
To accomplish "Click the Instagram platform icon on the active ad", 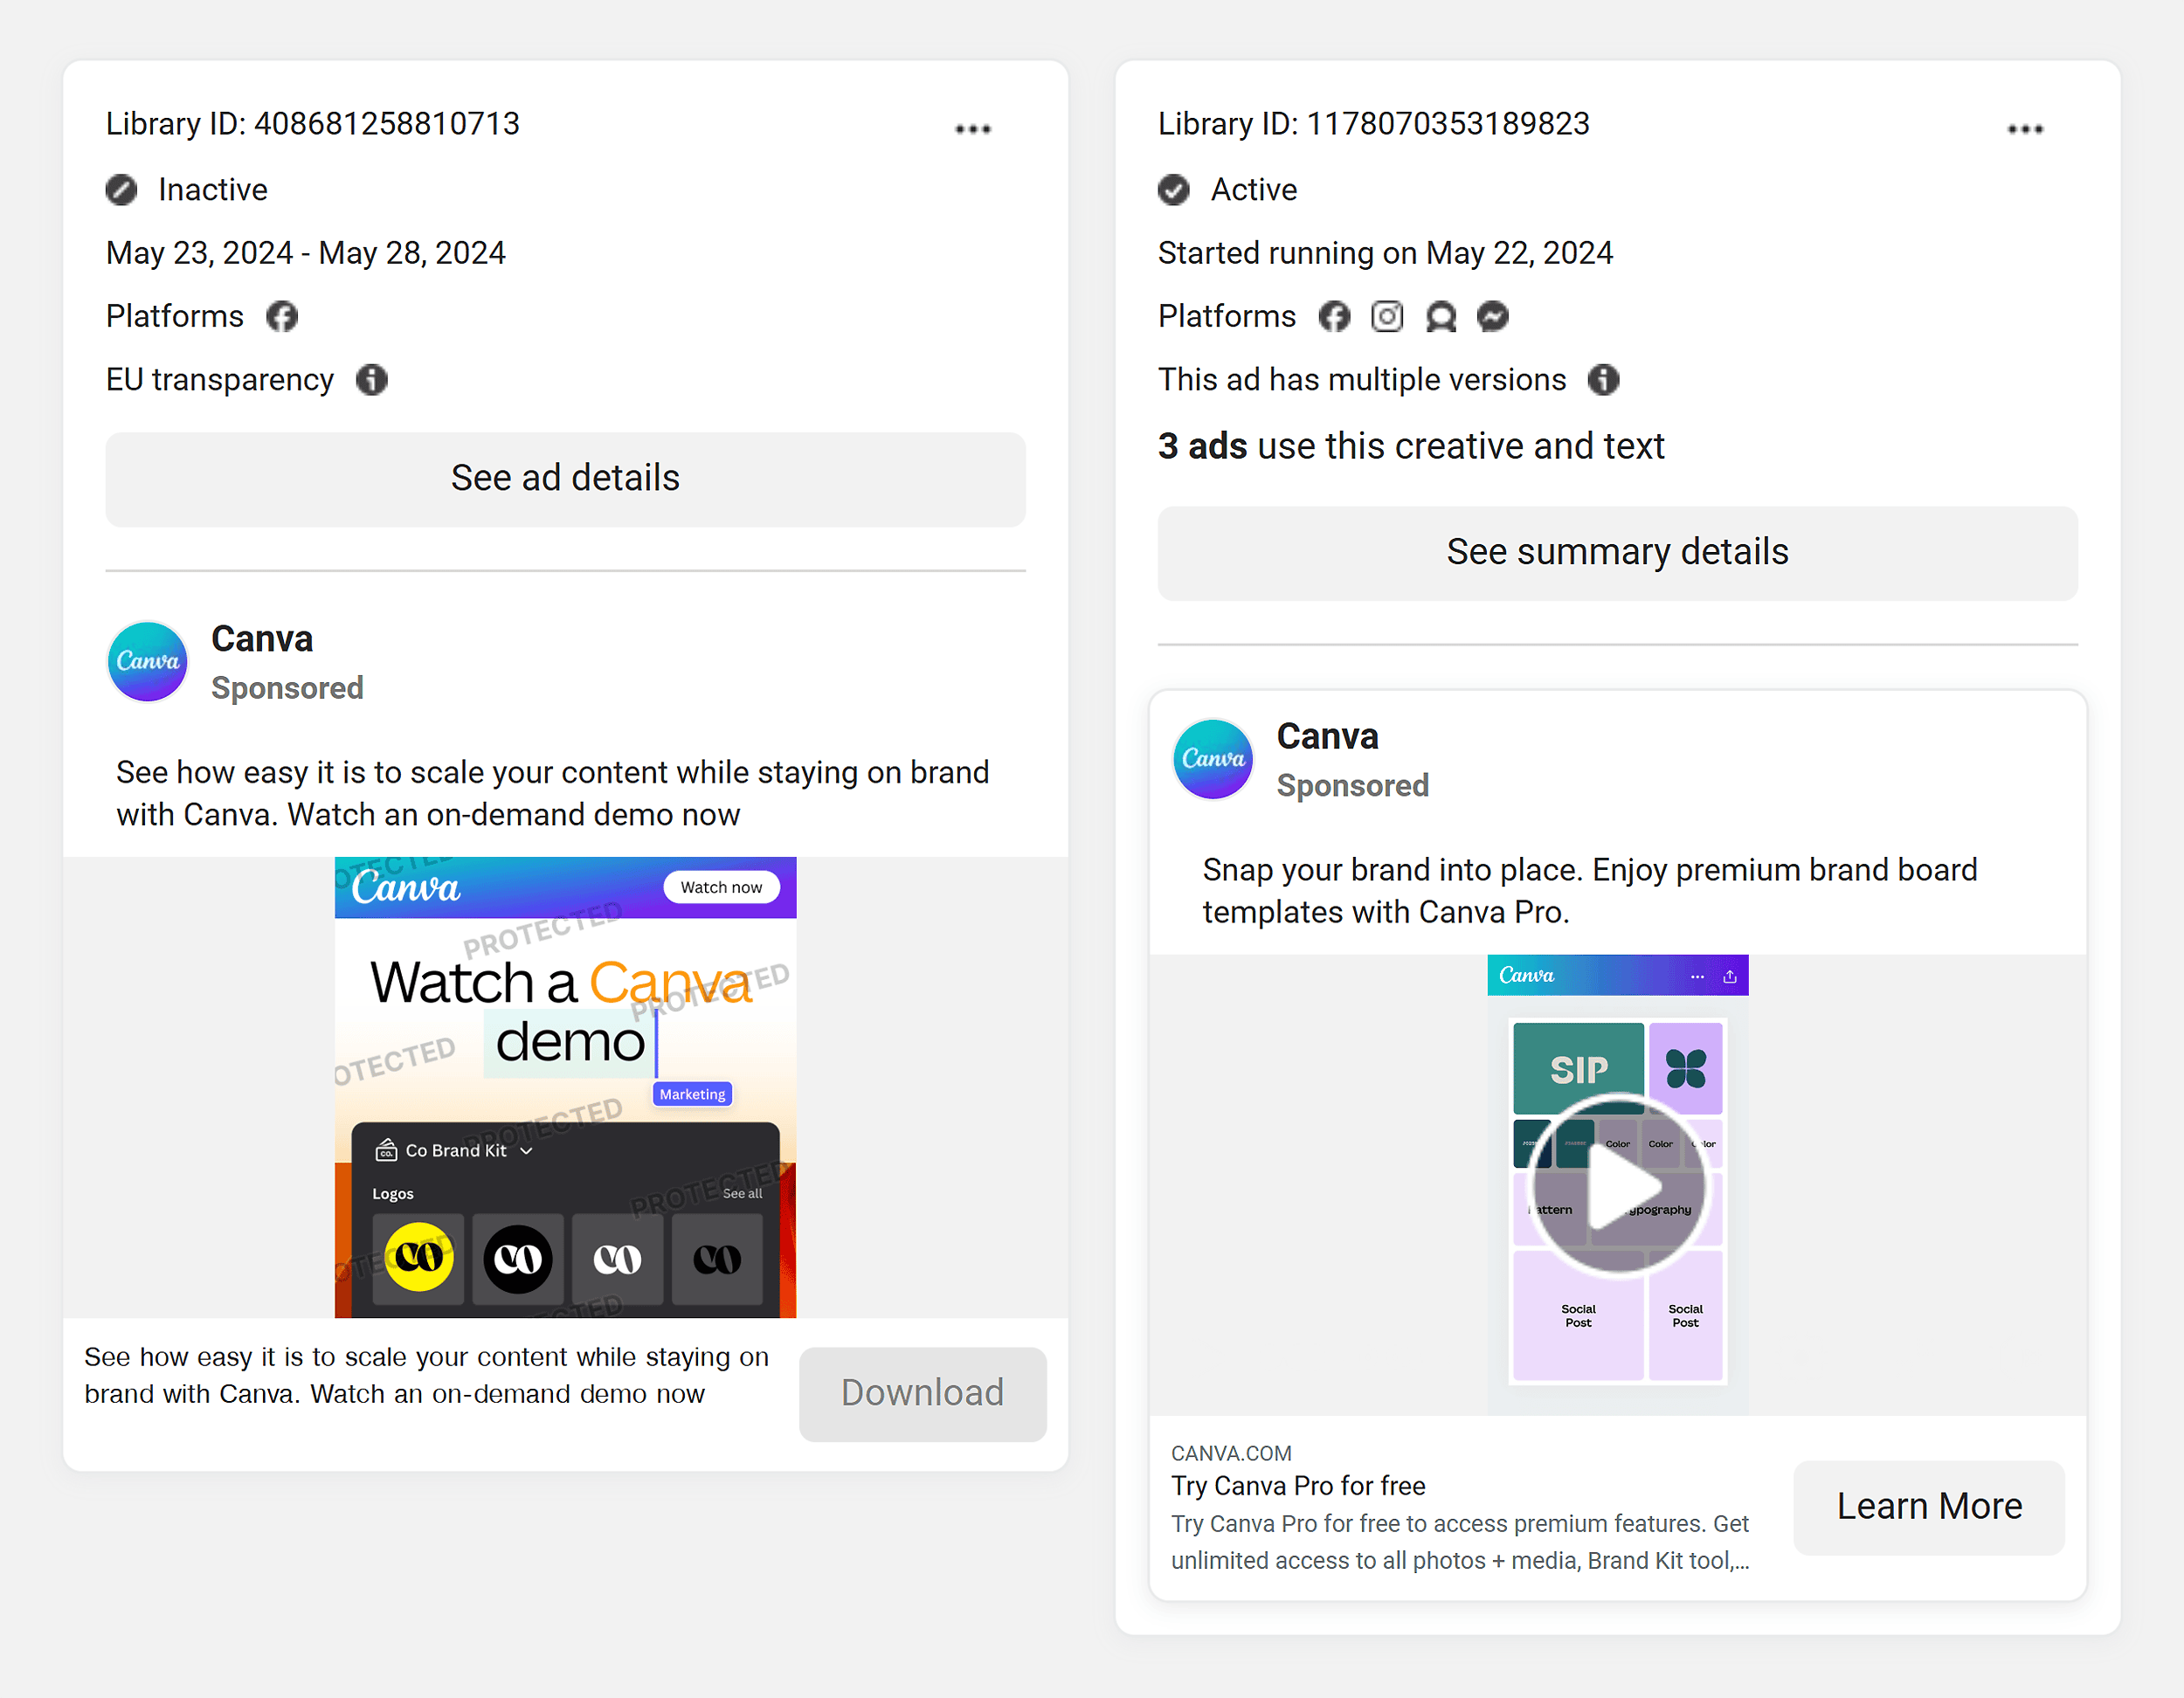I will click(1387, 316).
